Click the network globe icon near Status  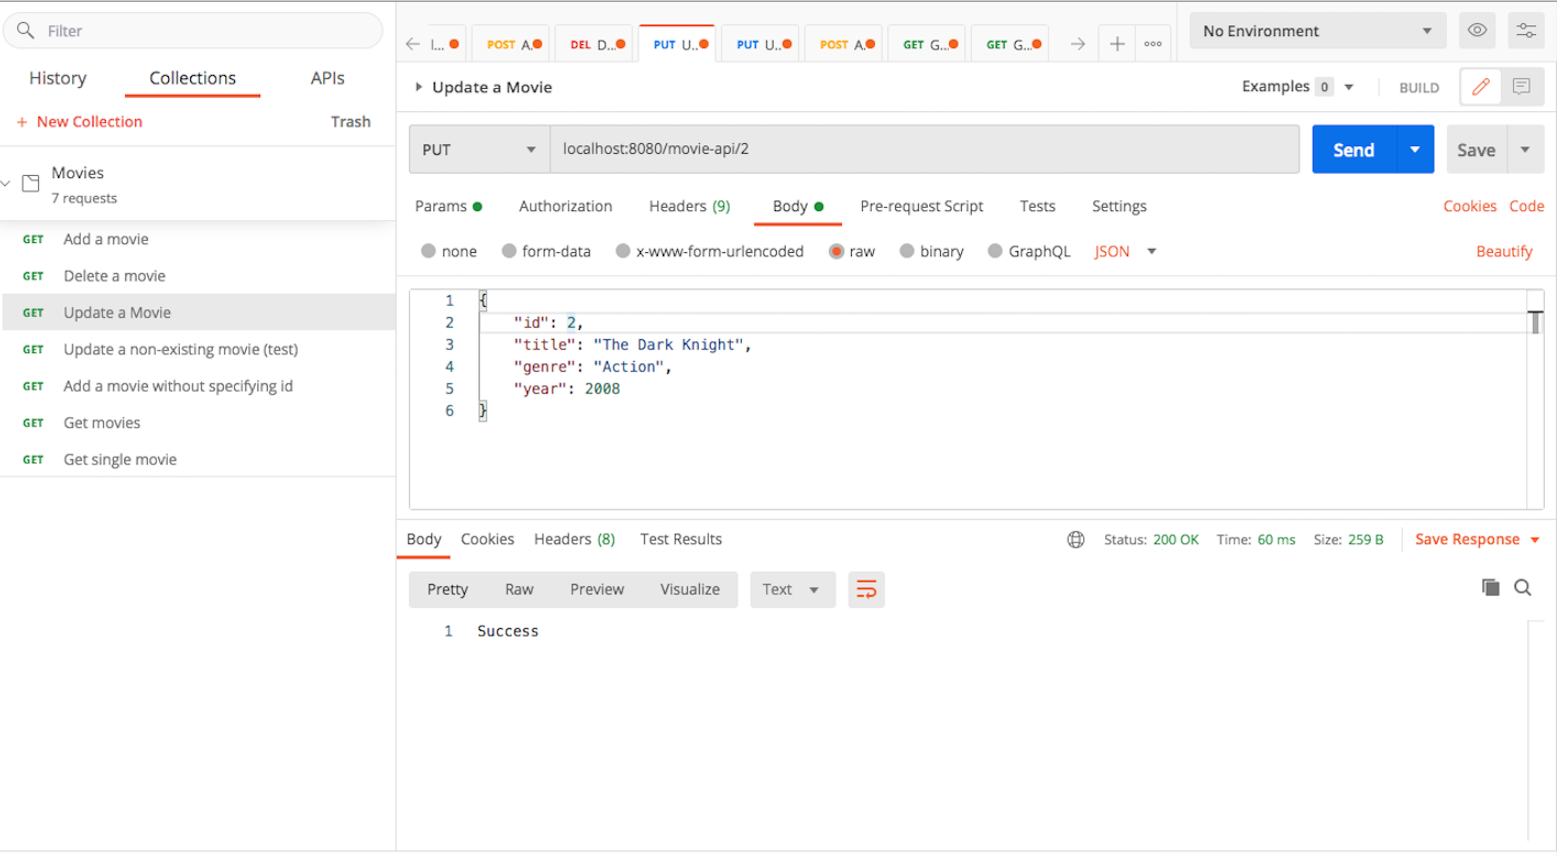[x=1076, y=540]
